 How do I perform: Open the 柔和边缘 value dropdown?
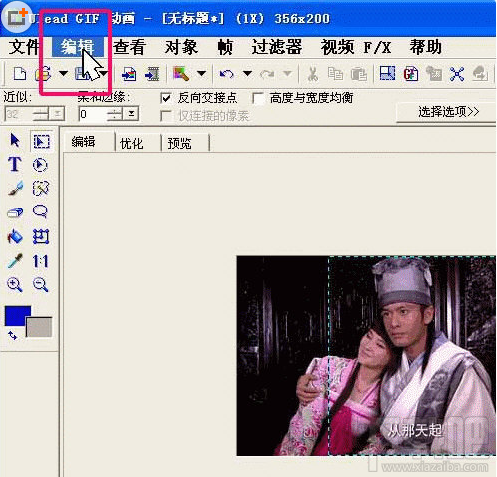point(131,114)
